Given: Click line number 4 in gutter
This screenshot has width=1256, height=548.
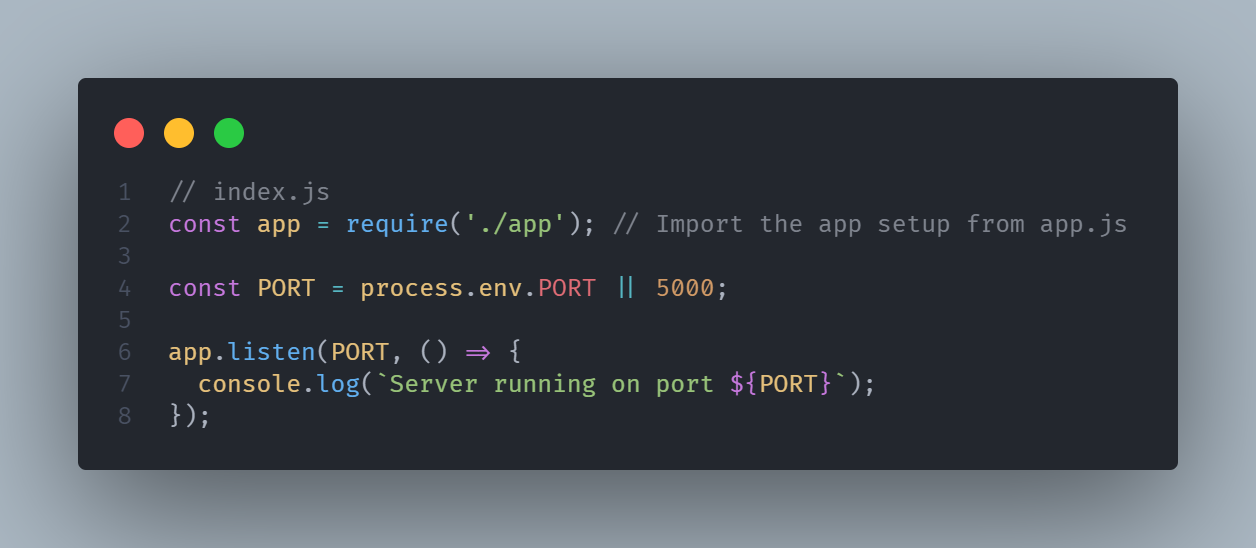Looking at the screenshot, I should (x=124, y=288).
